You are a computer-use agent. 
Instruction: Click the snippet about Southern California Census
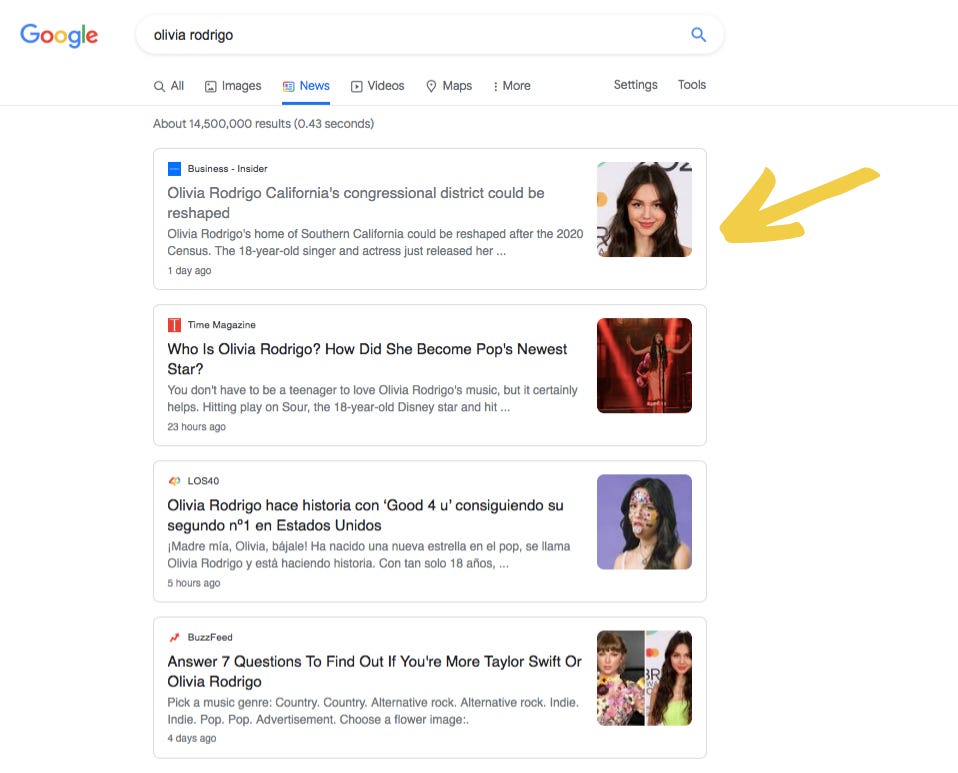375,243
